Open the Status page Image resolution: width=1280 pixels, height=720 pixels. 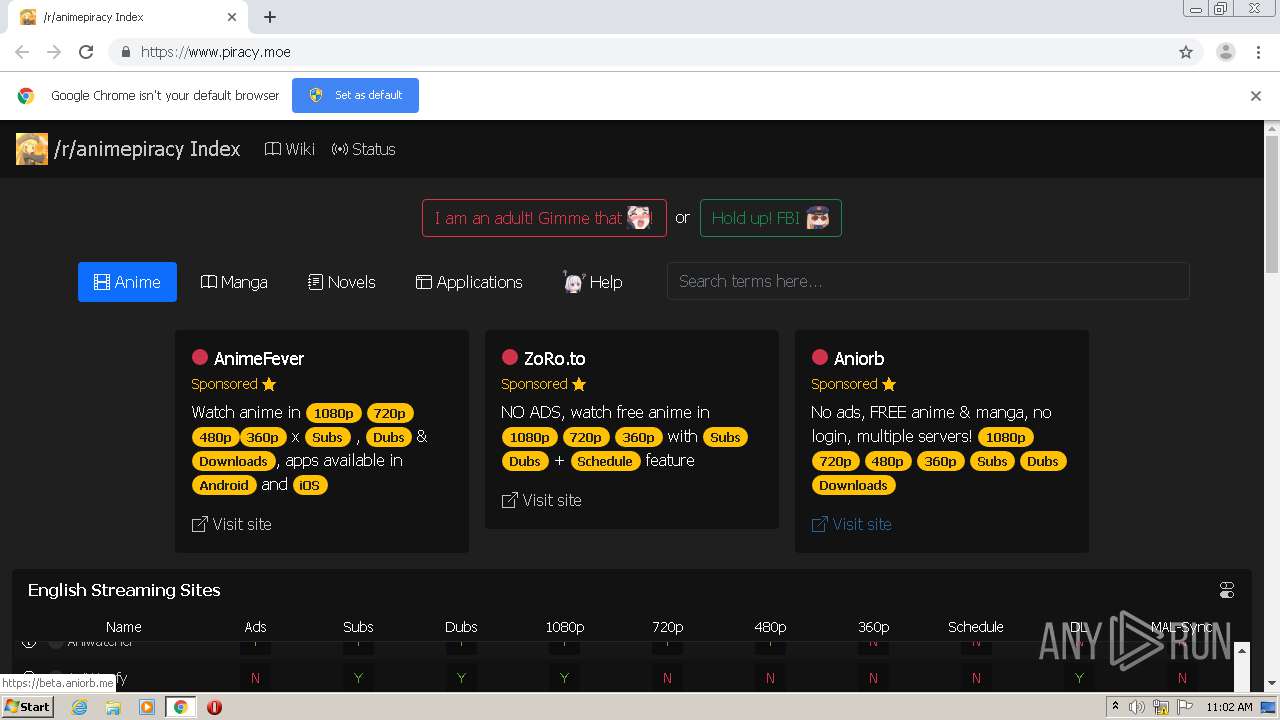(363, 149)
